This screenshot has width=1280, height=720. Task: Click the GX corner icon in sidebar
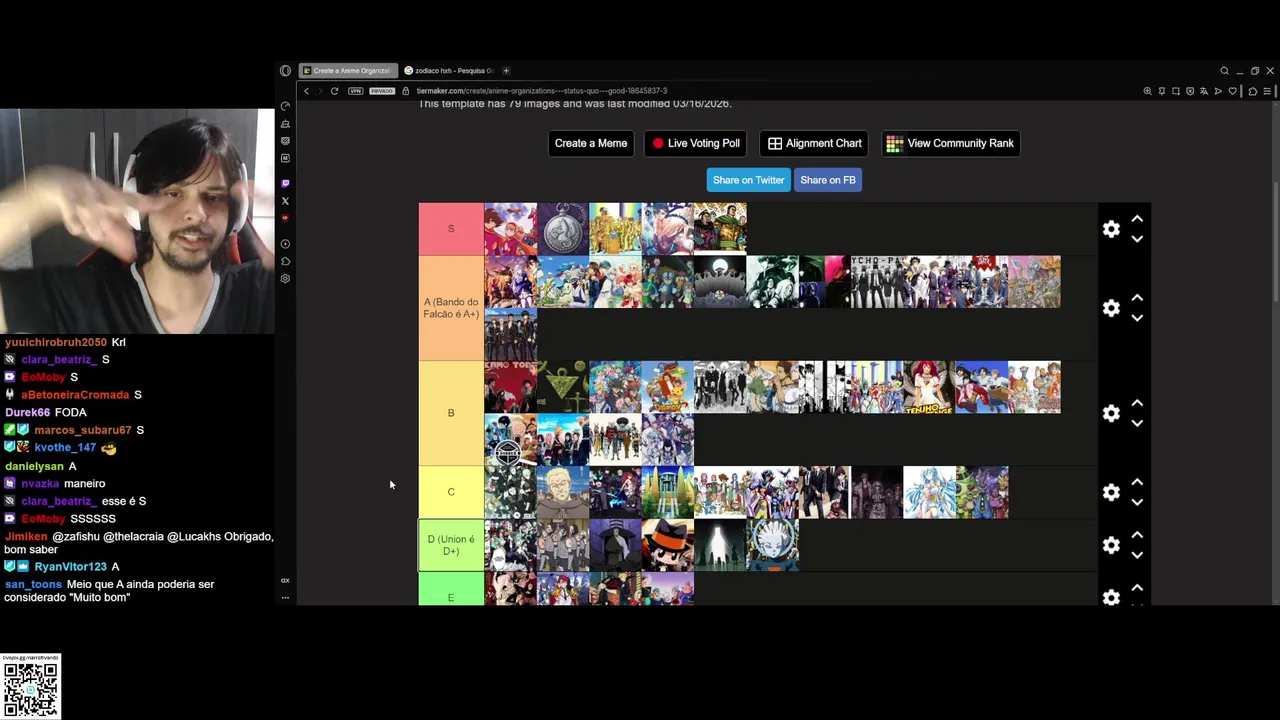pos(285,580)
